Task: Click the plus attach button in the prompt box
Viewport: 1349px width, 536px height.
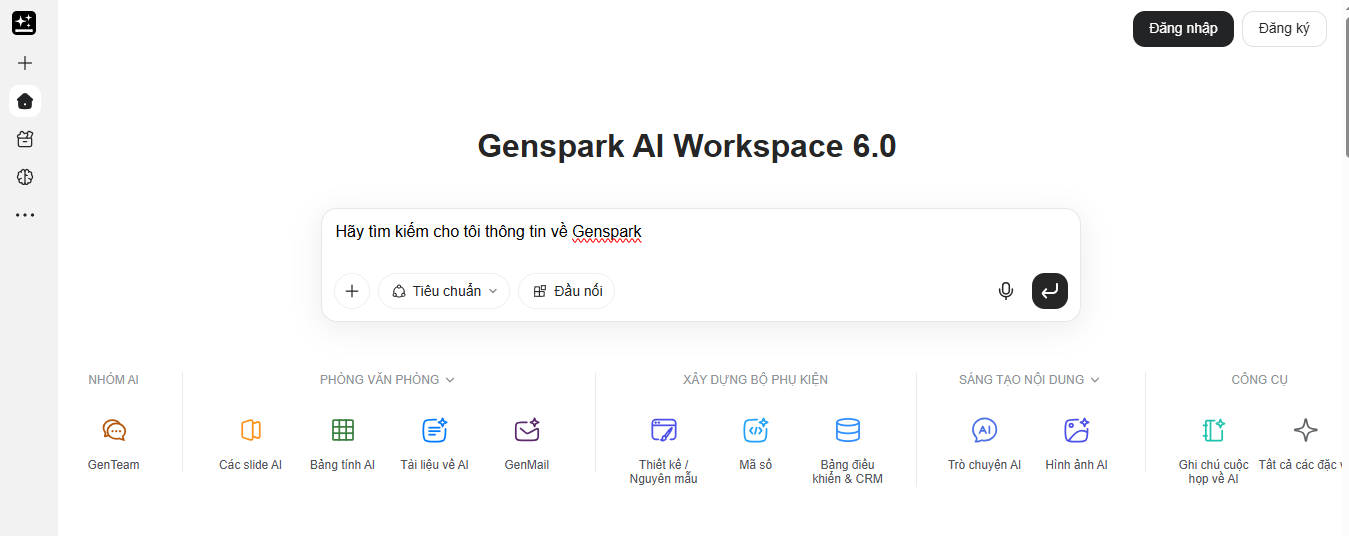Action: click(352, 291)
